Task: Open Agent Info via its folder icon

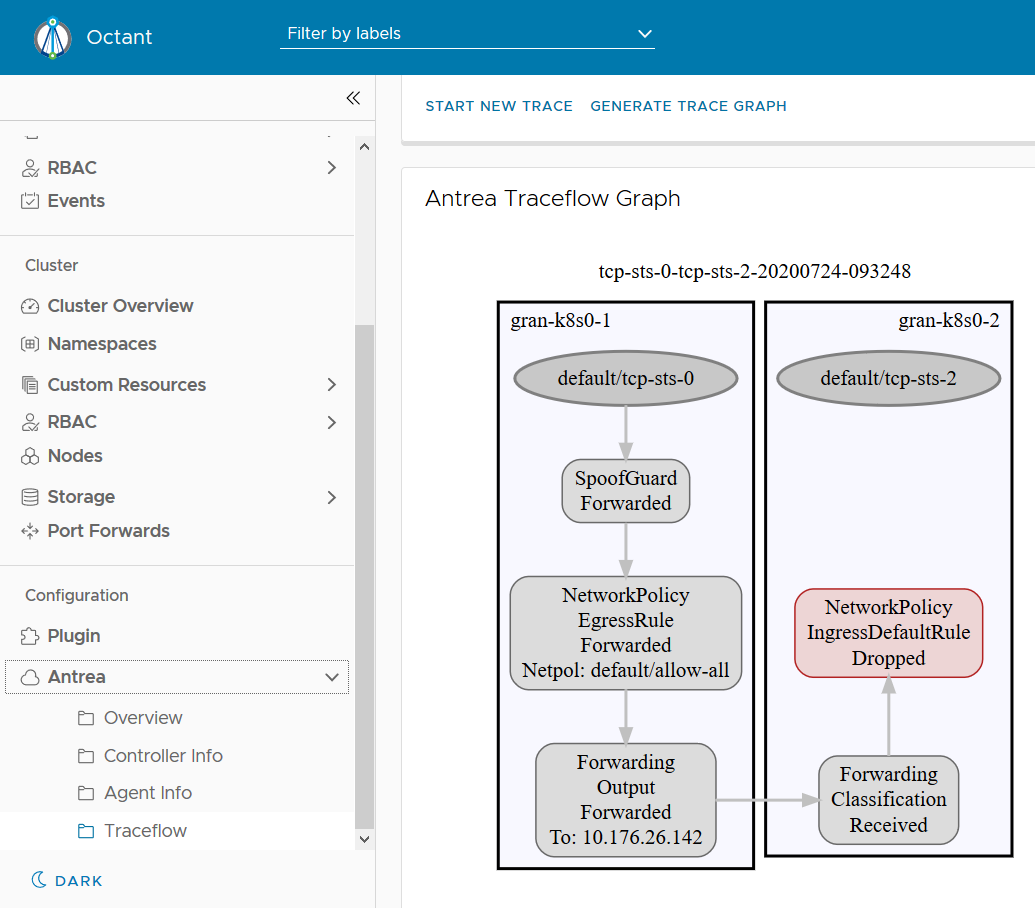Action: tap(84, 792)
